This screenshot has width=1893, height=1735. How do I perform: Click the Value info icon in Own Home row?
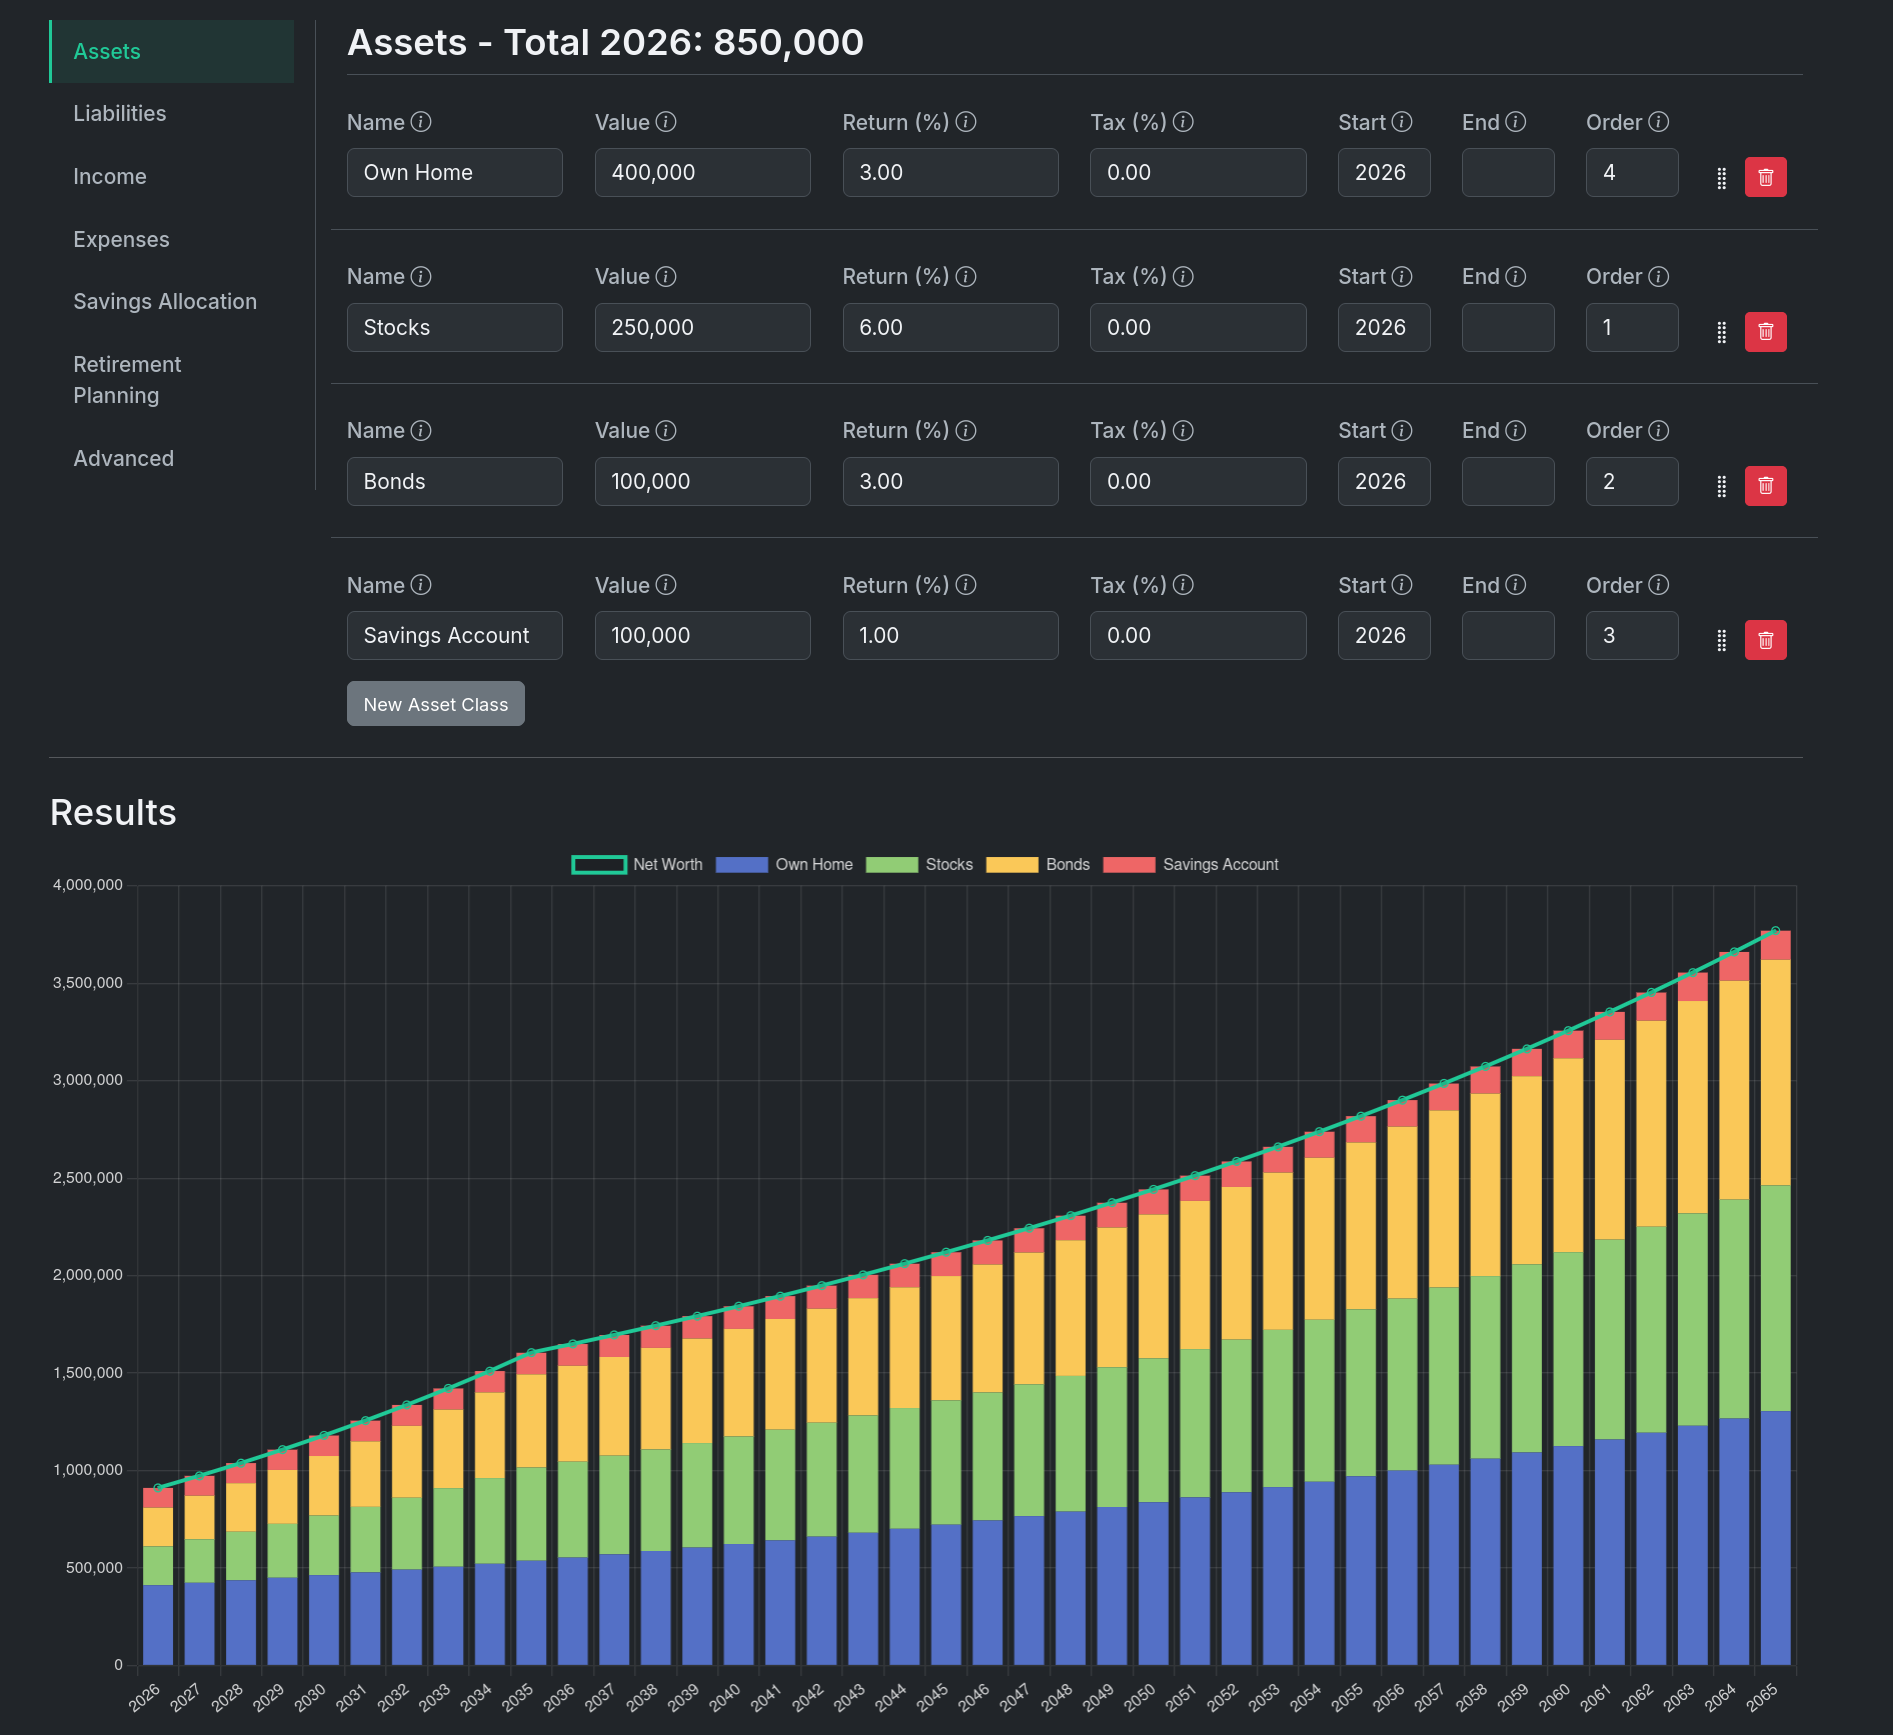pos(666,122)
